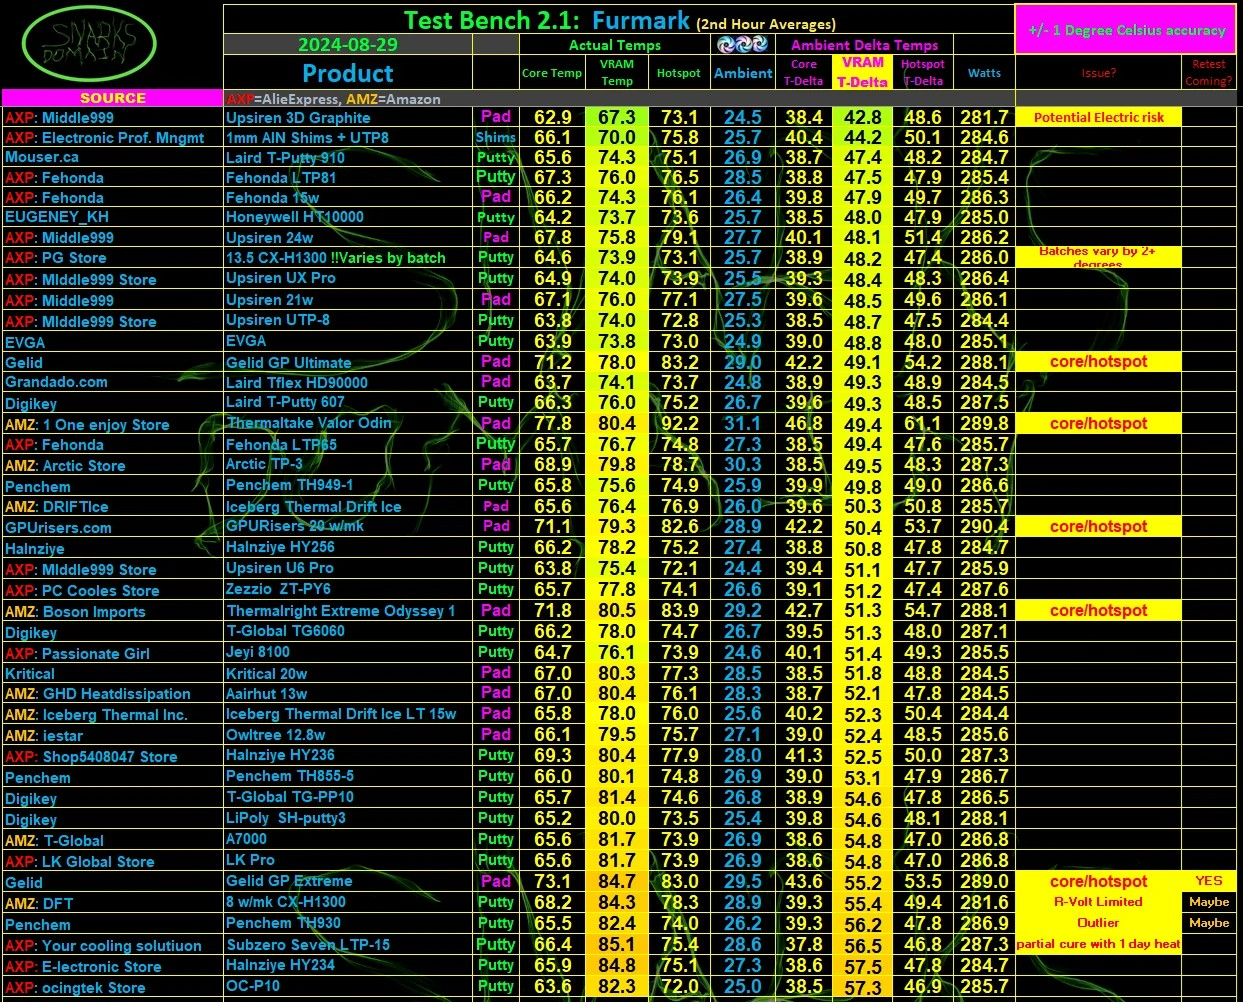Image resolution: width=1243 pixels, height=1004 pixels.
Task: Select the 1mm AlN Shims + UTP8 cell
Action: click(x=348, y=137)
